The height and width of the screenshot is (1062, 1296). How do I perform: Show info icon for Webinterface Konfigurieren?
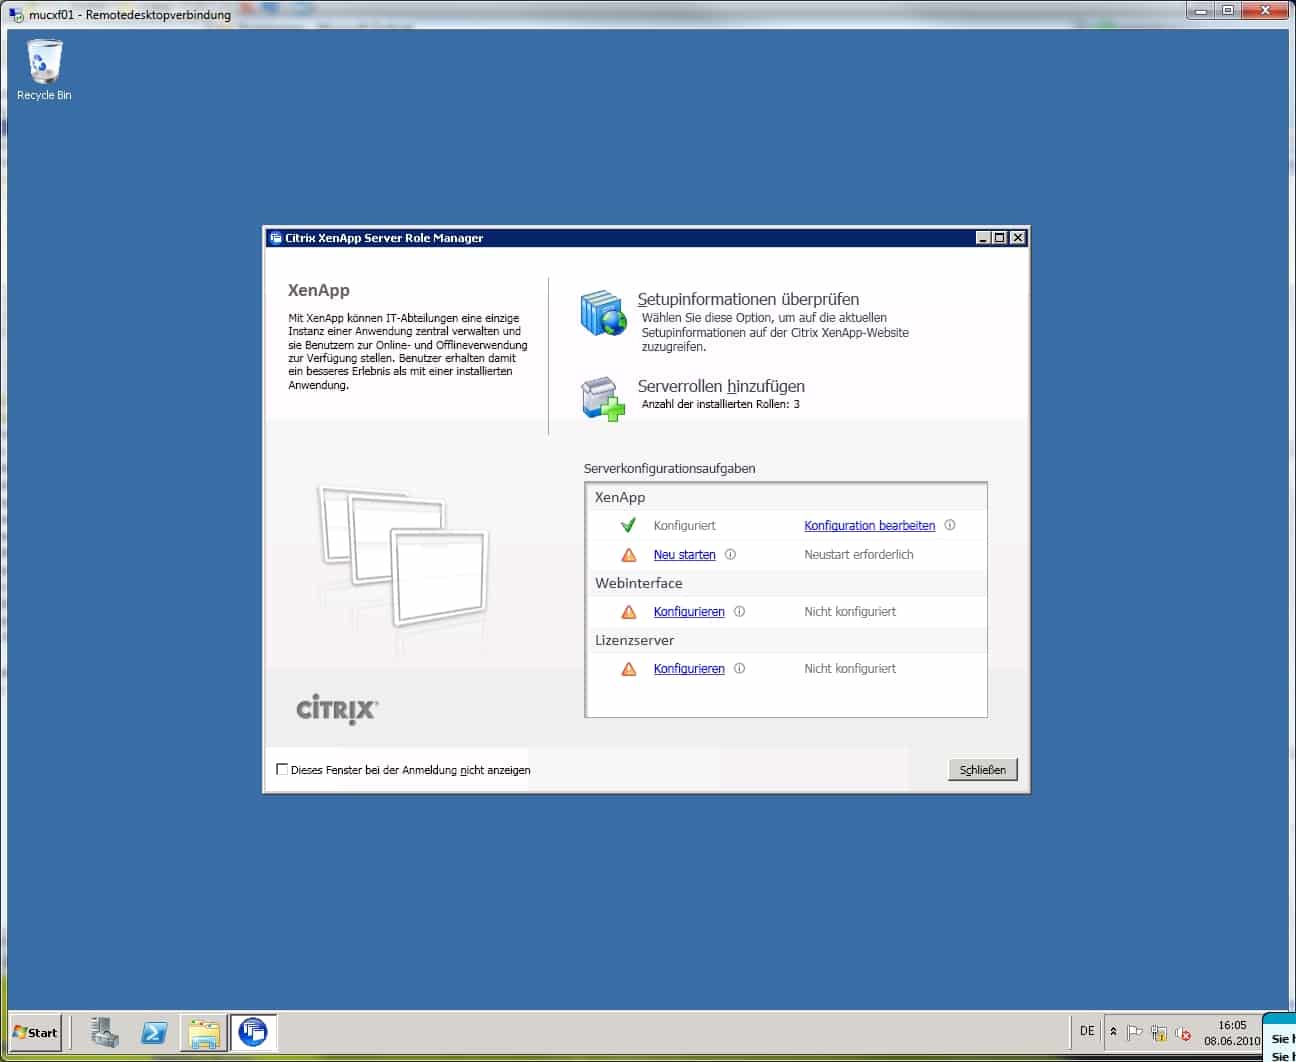(739, 611)
